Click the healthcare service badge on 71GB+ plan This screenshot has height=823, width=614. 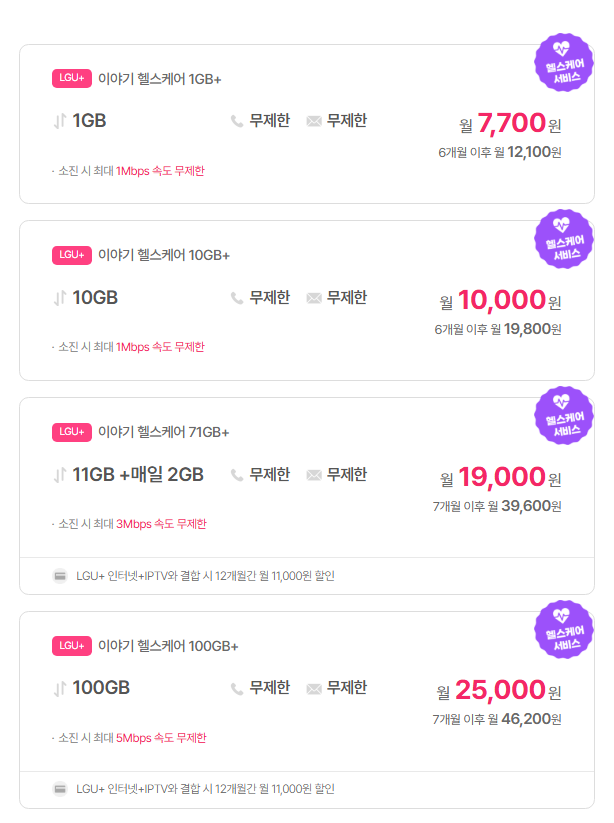click(x=564, y=416)
